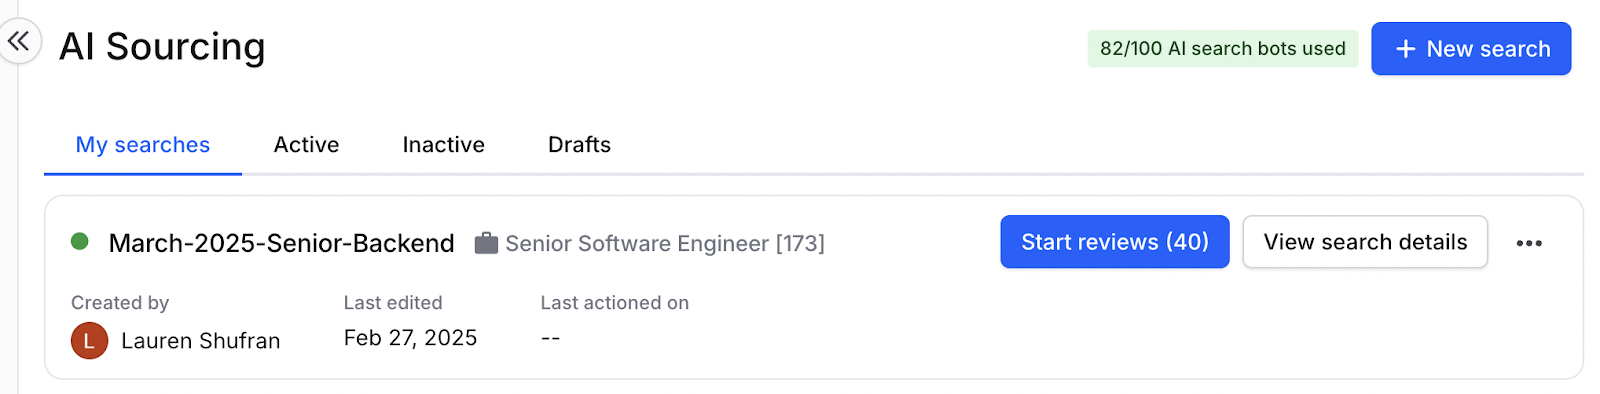Open the Active tab

[306, 145]
